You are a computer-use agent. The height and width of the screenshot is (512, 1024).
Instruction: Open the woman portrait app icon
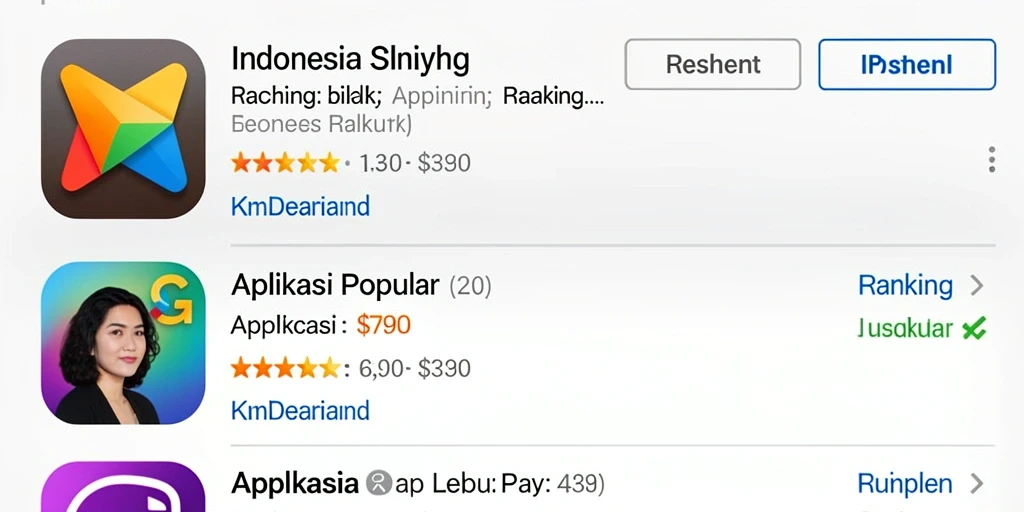[x=123, y=343]
